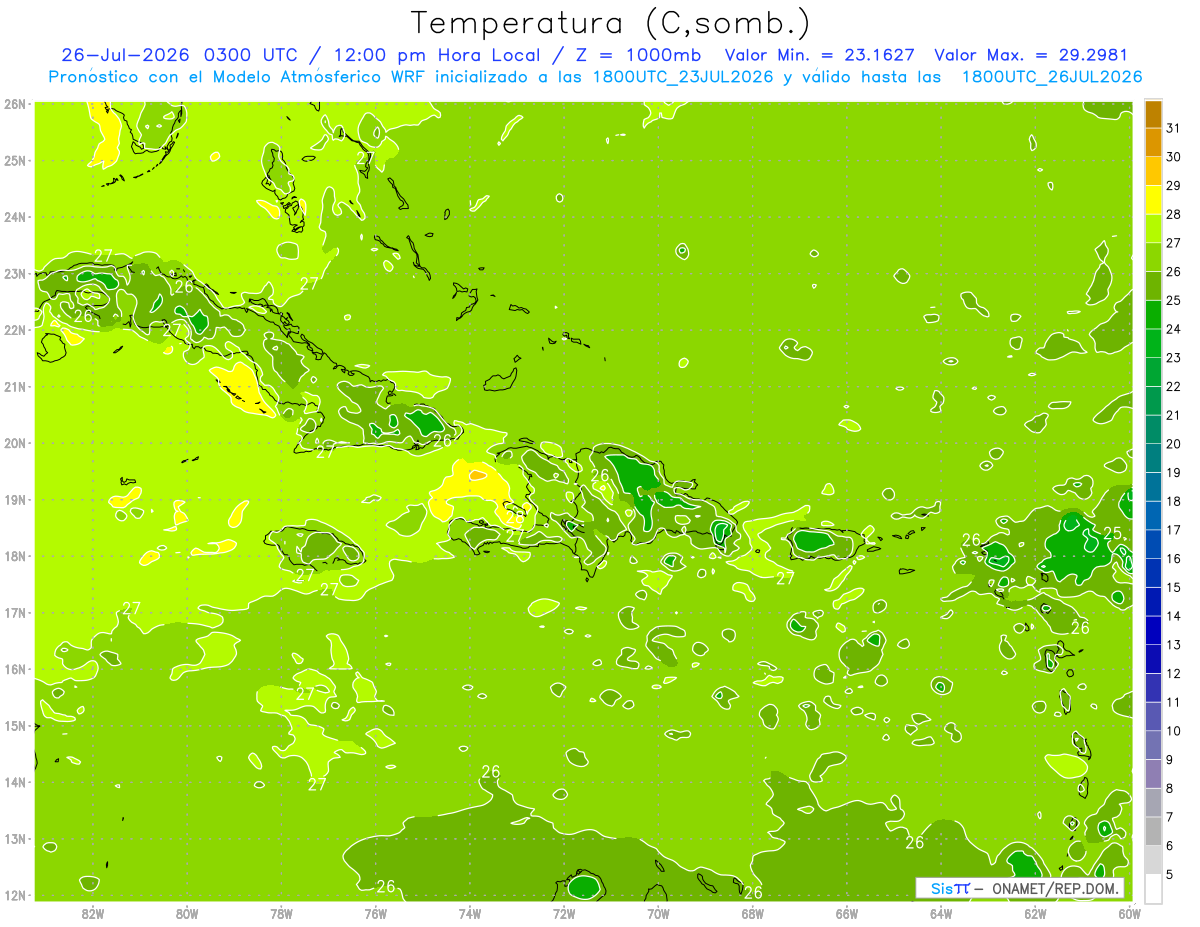Click the 'SisTT – ONAMET/REP.DOM.' credit box

point(1020,888)
